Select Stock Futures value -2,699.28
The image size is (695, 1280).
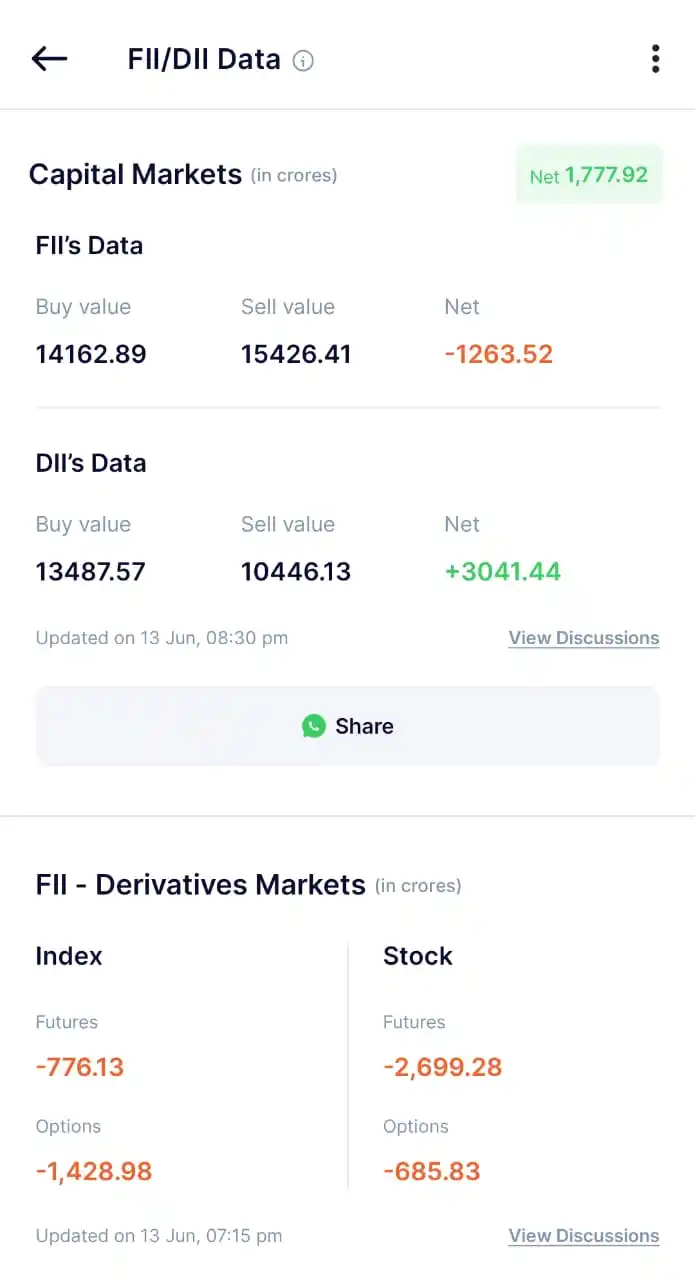tap(442, 1067)
